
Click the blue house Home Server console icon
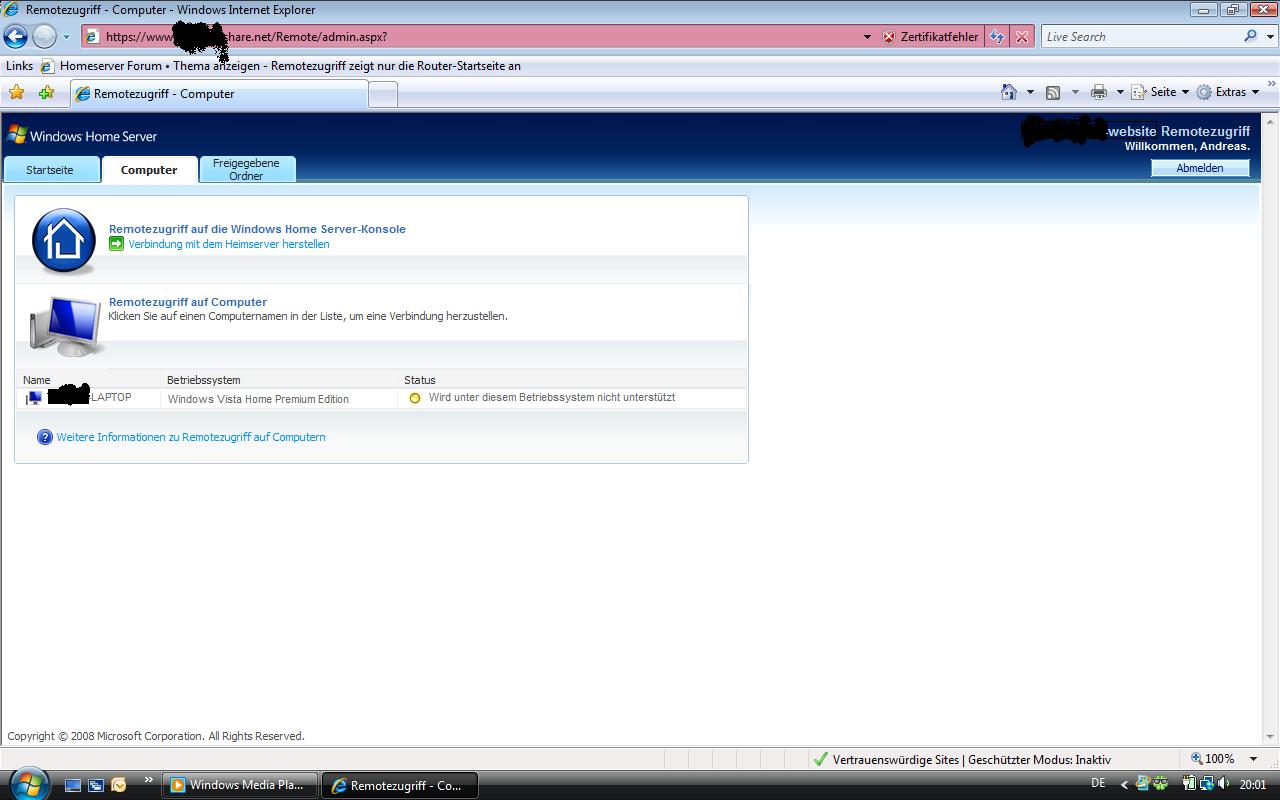64,241
